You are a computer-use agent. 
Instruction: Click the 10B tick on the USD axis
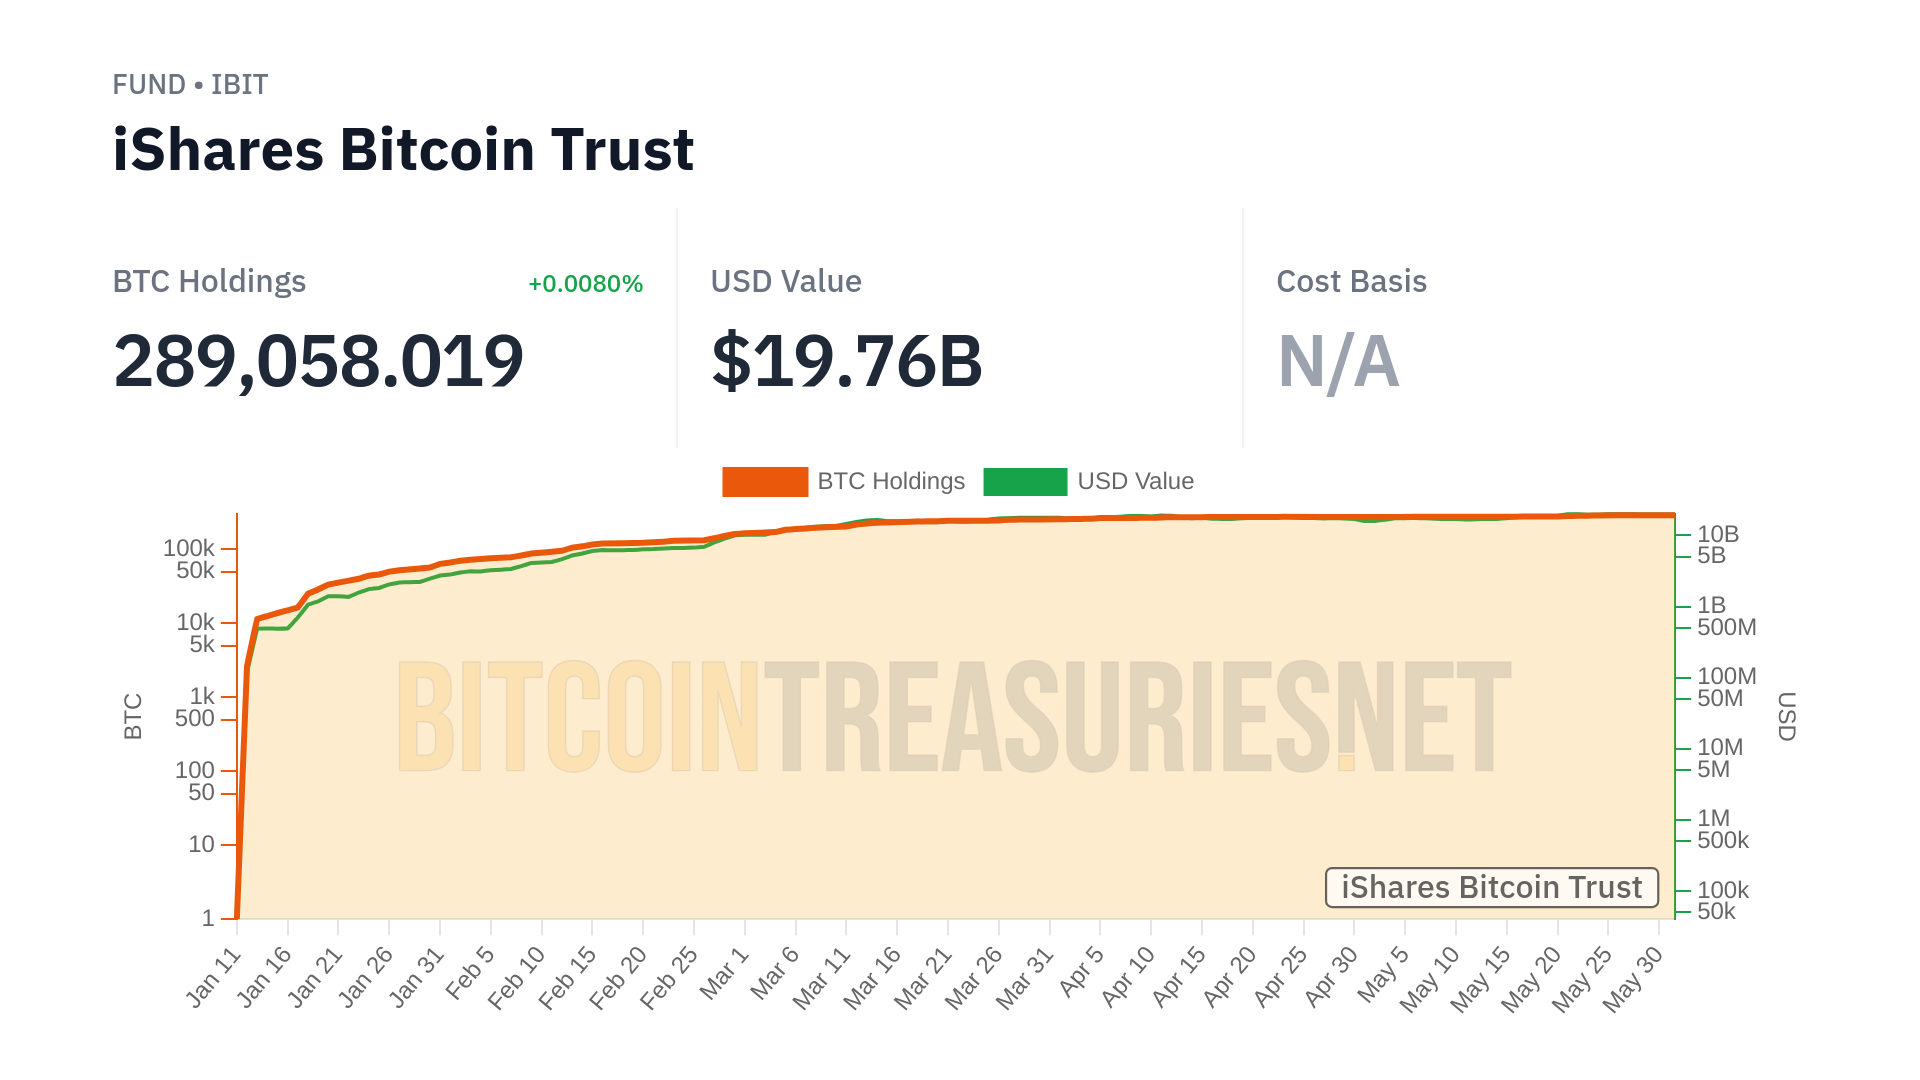pos(1718,534)
